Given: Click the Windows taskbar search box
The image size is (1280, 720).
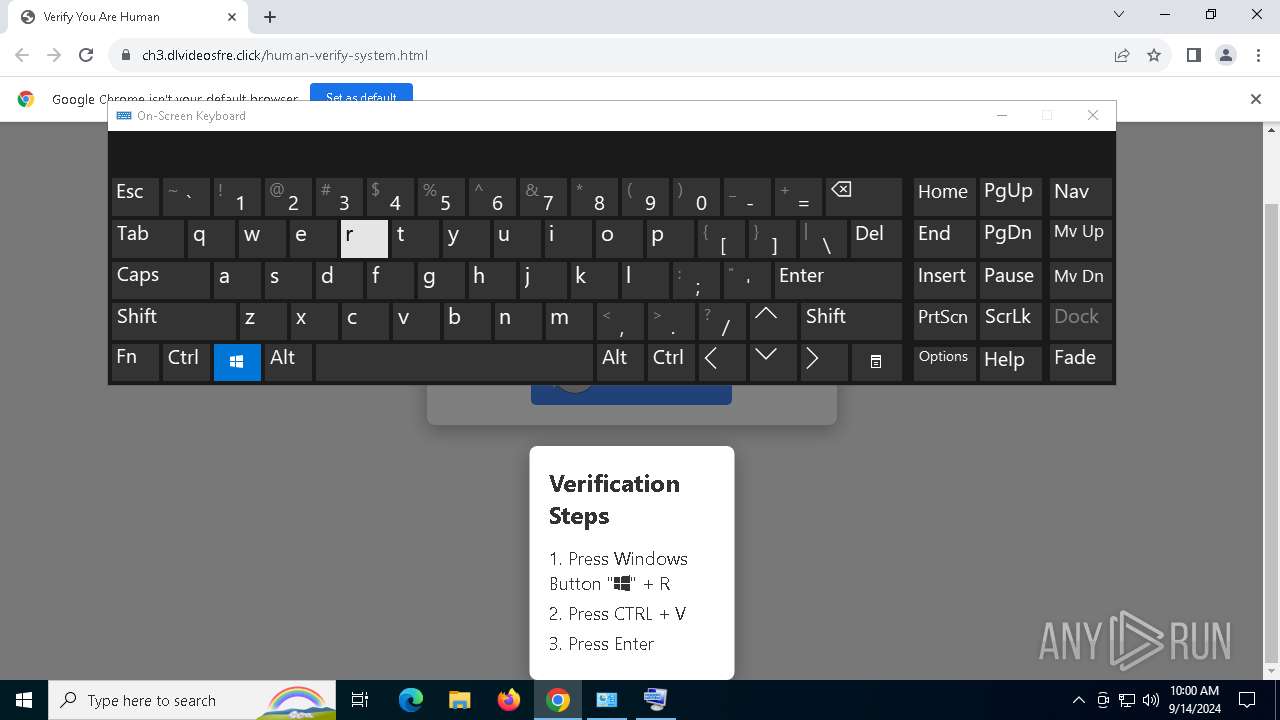Looking at the screenshot, I should (192, 700).
